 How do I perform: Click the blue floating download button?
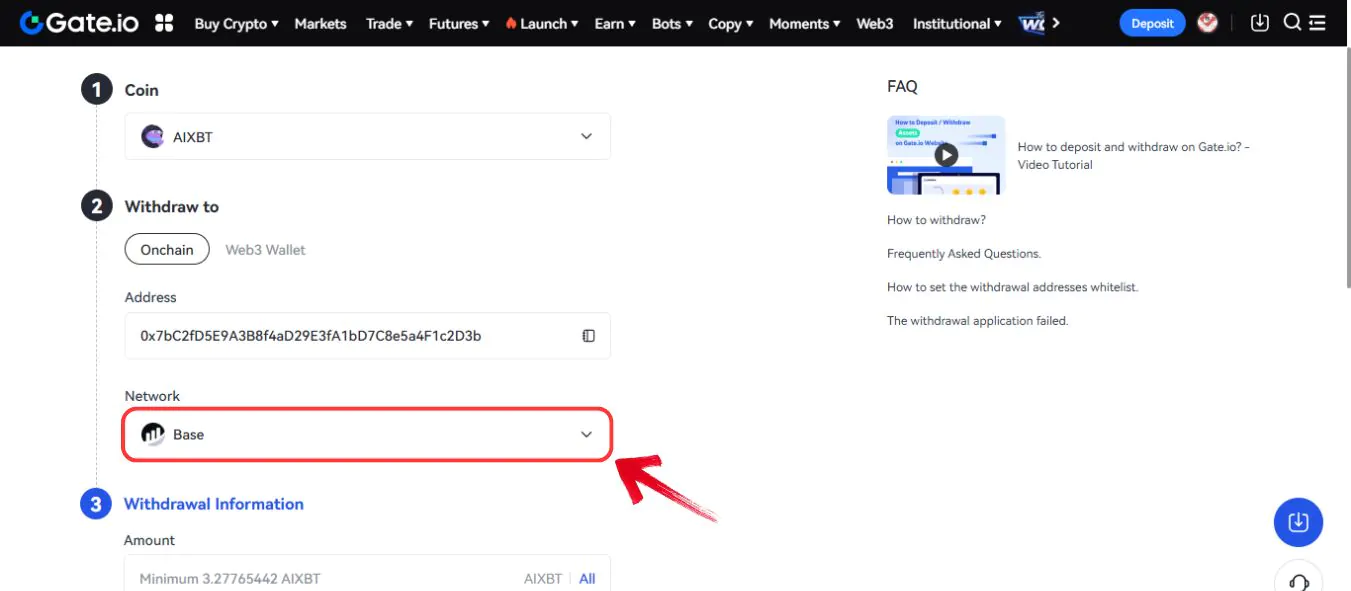(1298, 521)
